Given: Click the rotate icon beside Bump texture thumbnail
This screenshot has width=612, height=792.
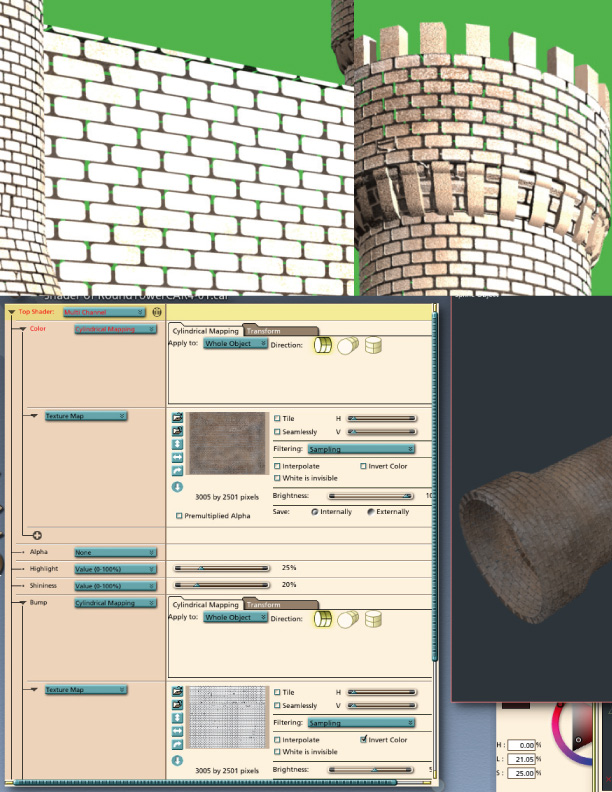Looking at the screenshot, I should click(x=177, y=745).
